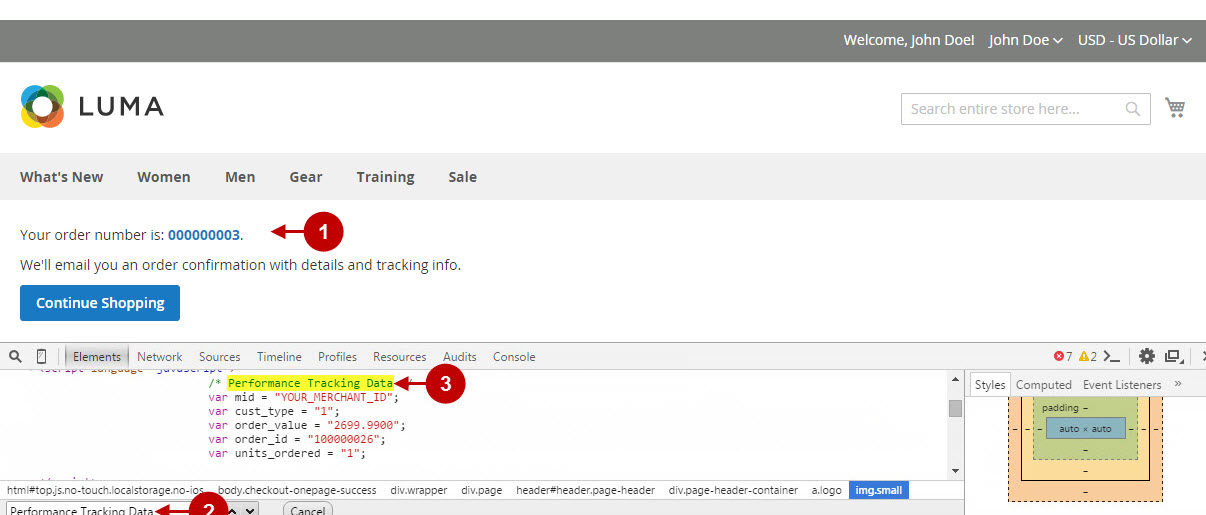Select header#header.page-header breadcrumb
The width and height of the screenshot is (1206, 515).
point(586,490)
